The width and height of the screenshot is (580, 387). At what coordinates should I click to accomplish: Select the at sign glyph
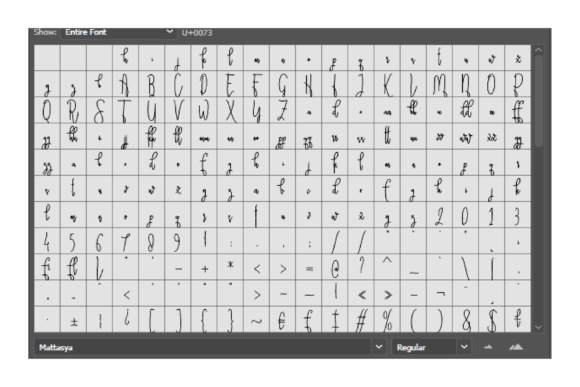point(335,267)
